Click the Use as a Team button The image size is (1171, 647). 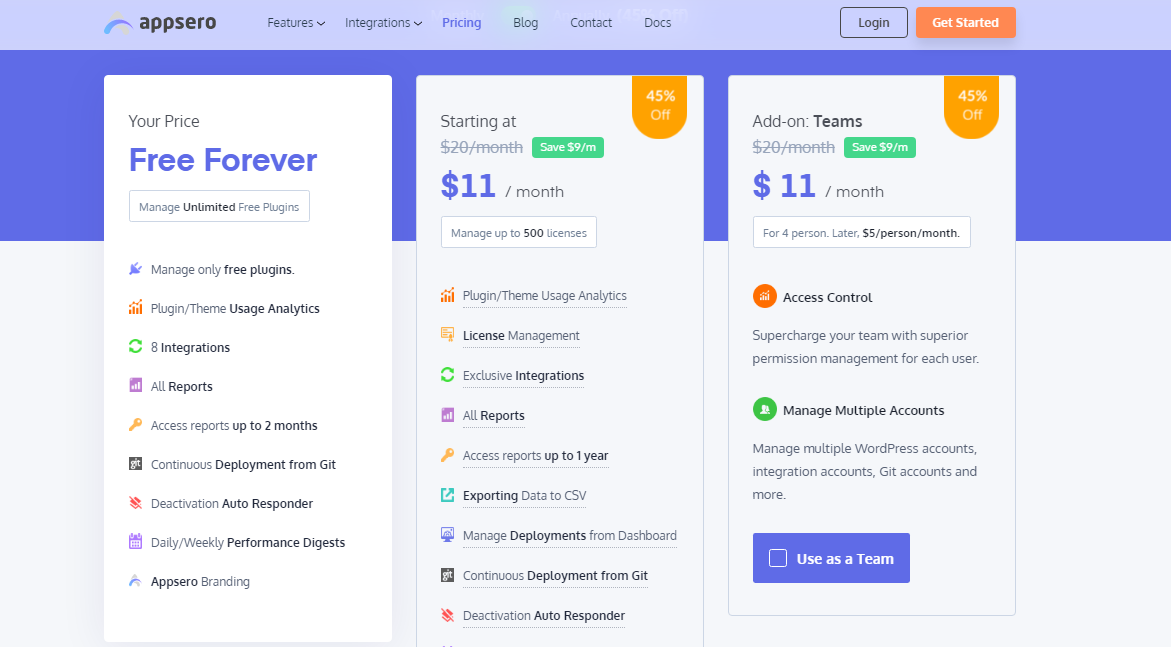point(831,558)
